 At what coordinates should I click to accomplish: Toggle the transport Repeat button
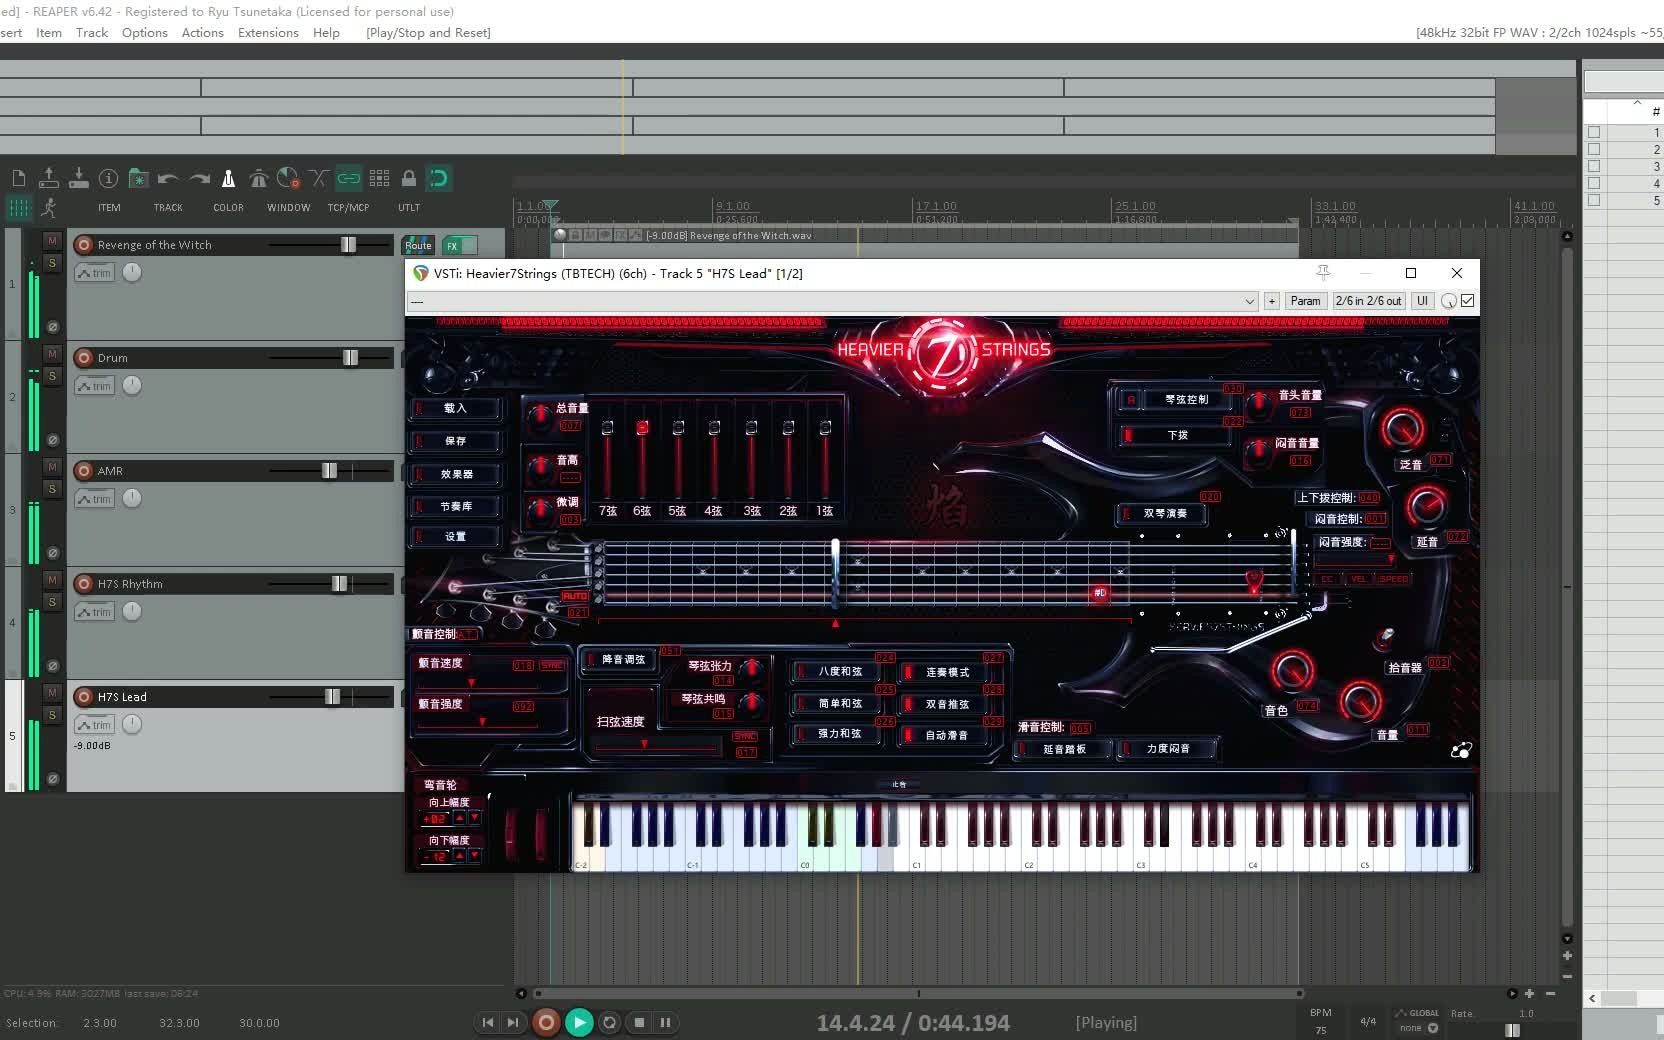[609, 1022]
